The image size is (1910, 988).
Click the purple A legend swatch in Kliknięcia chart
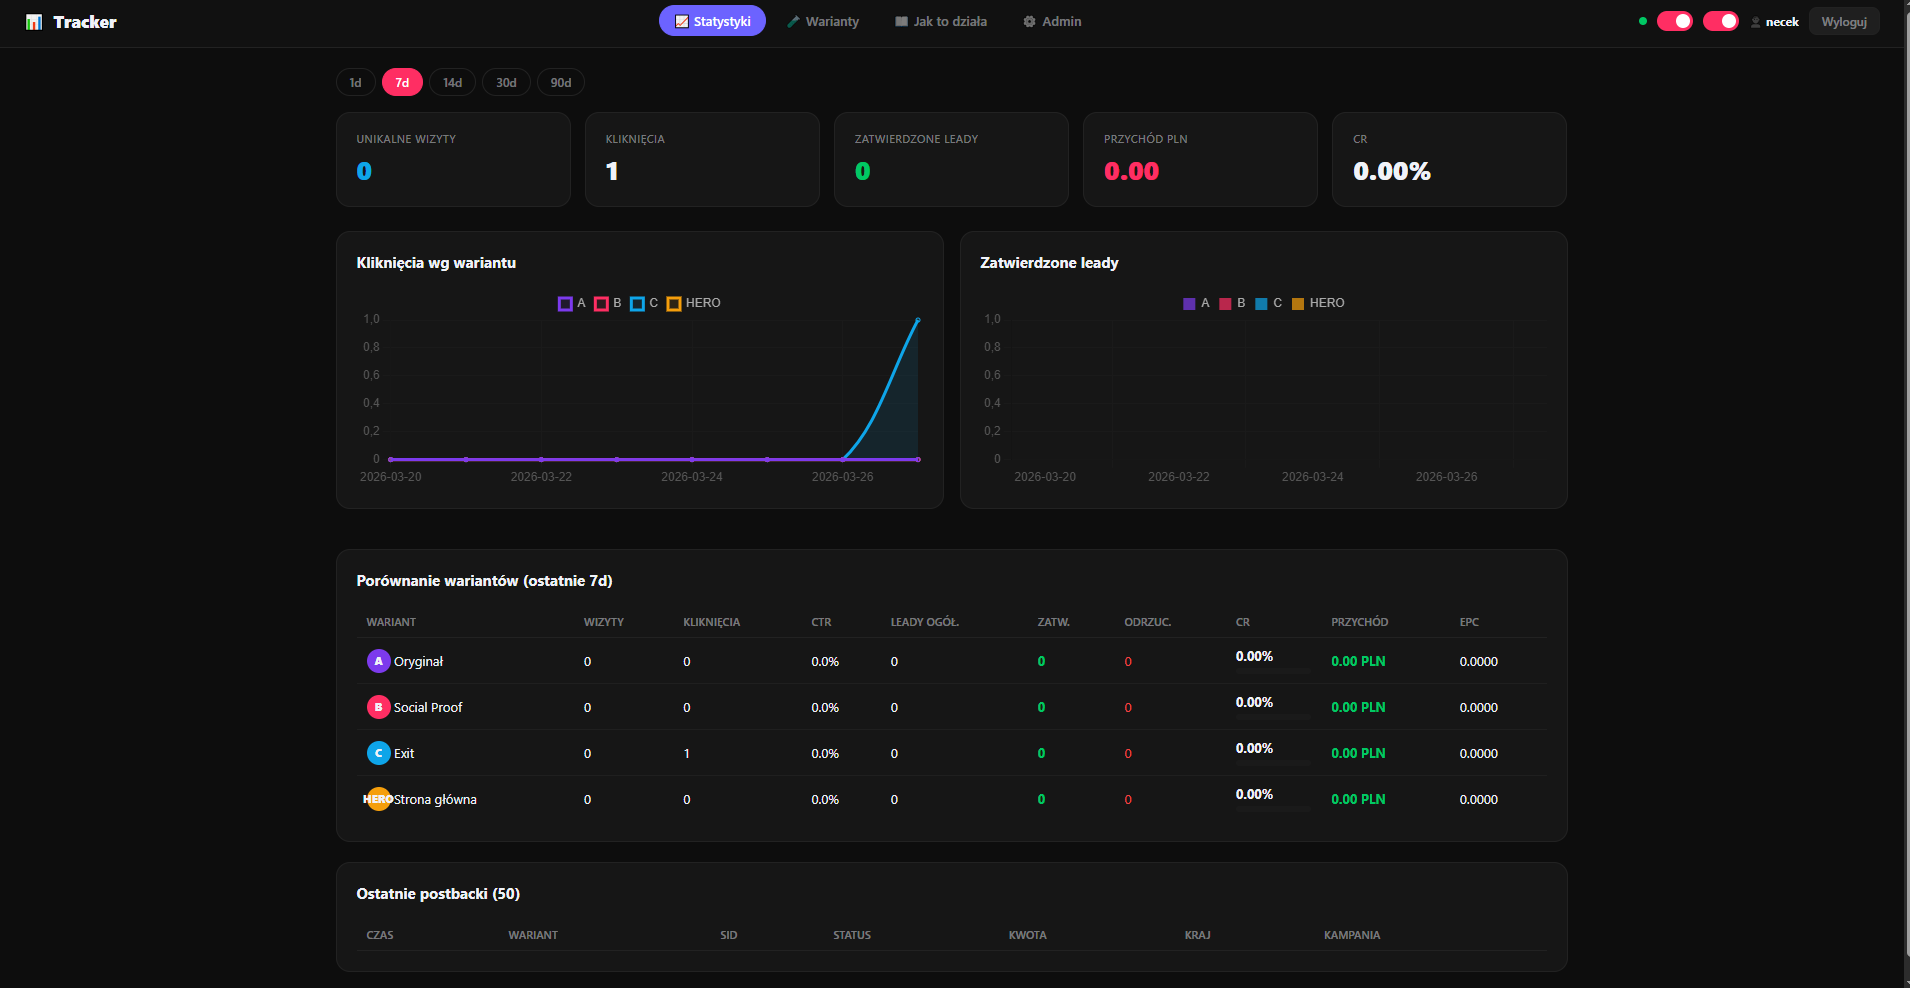(x=565, y=303)
